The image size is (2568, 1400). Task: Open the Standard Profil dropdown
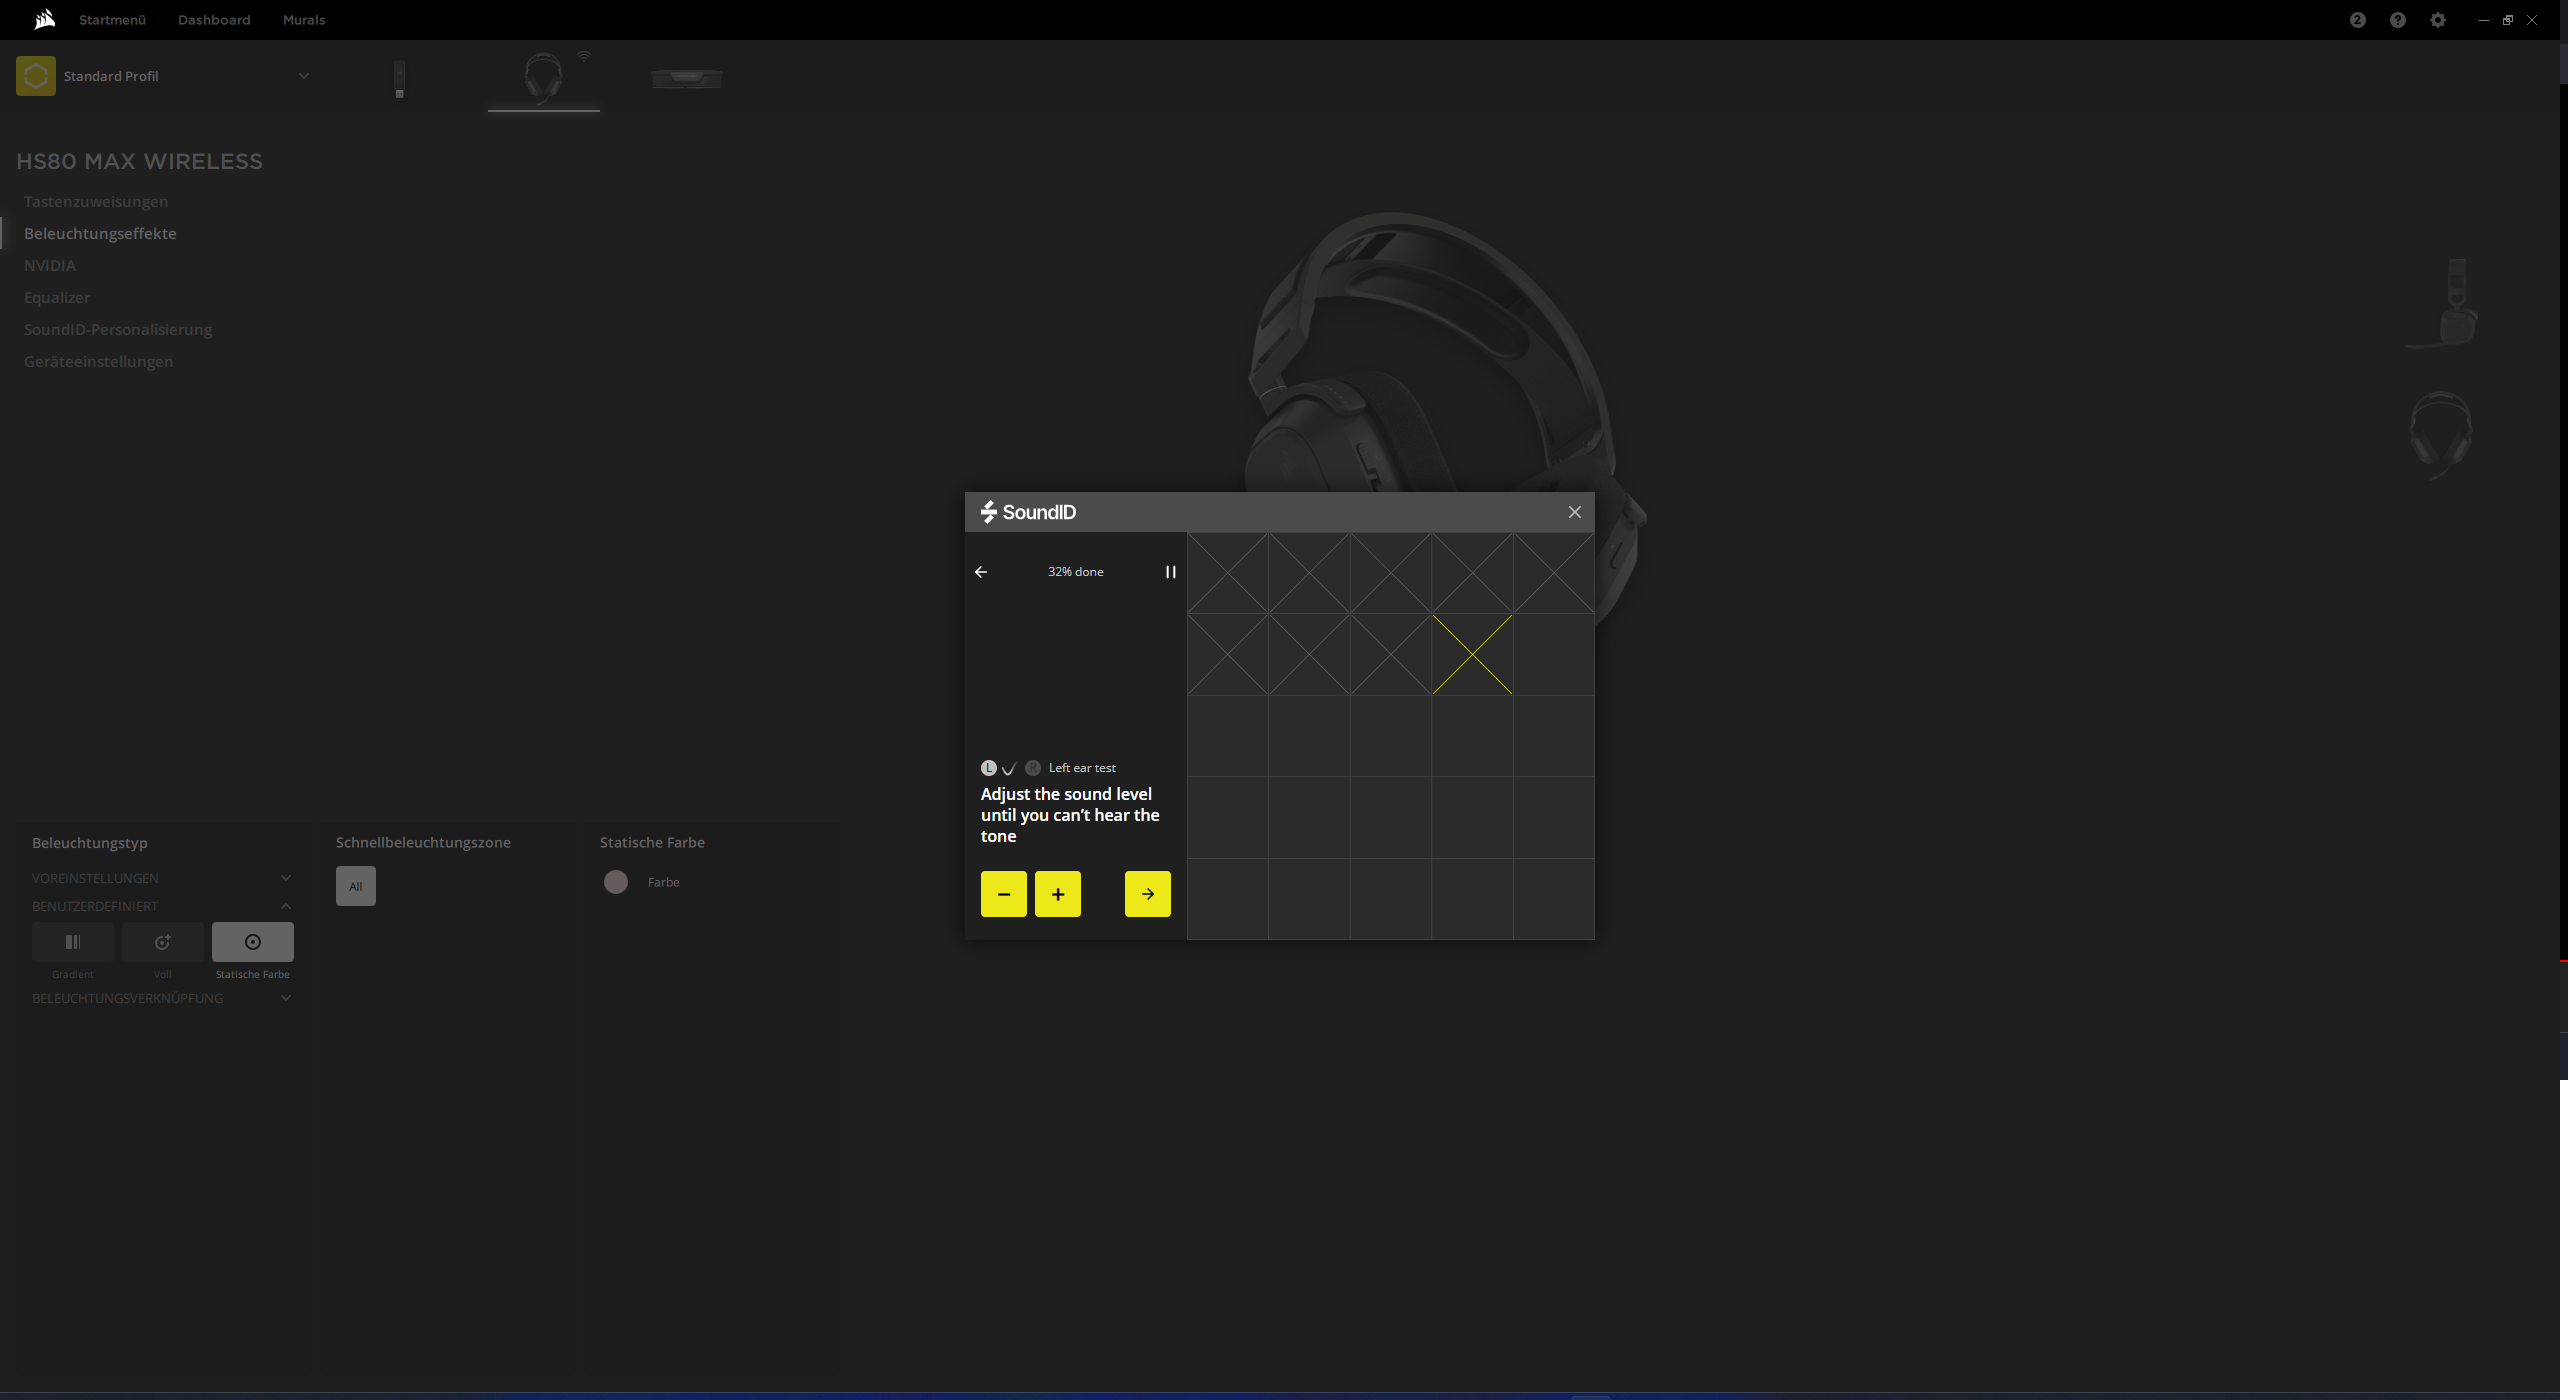click(x=303, y=76)
